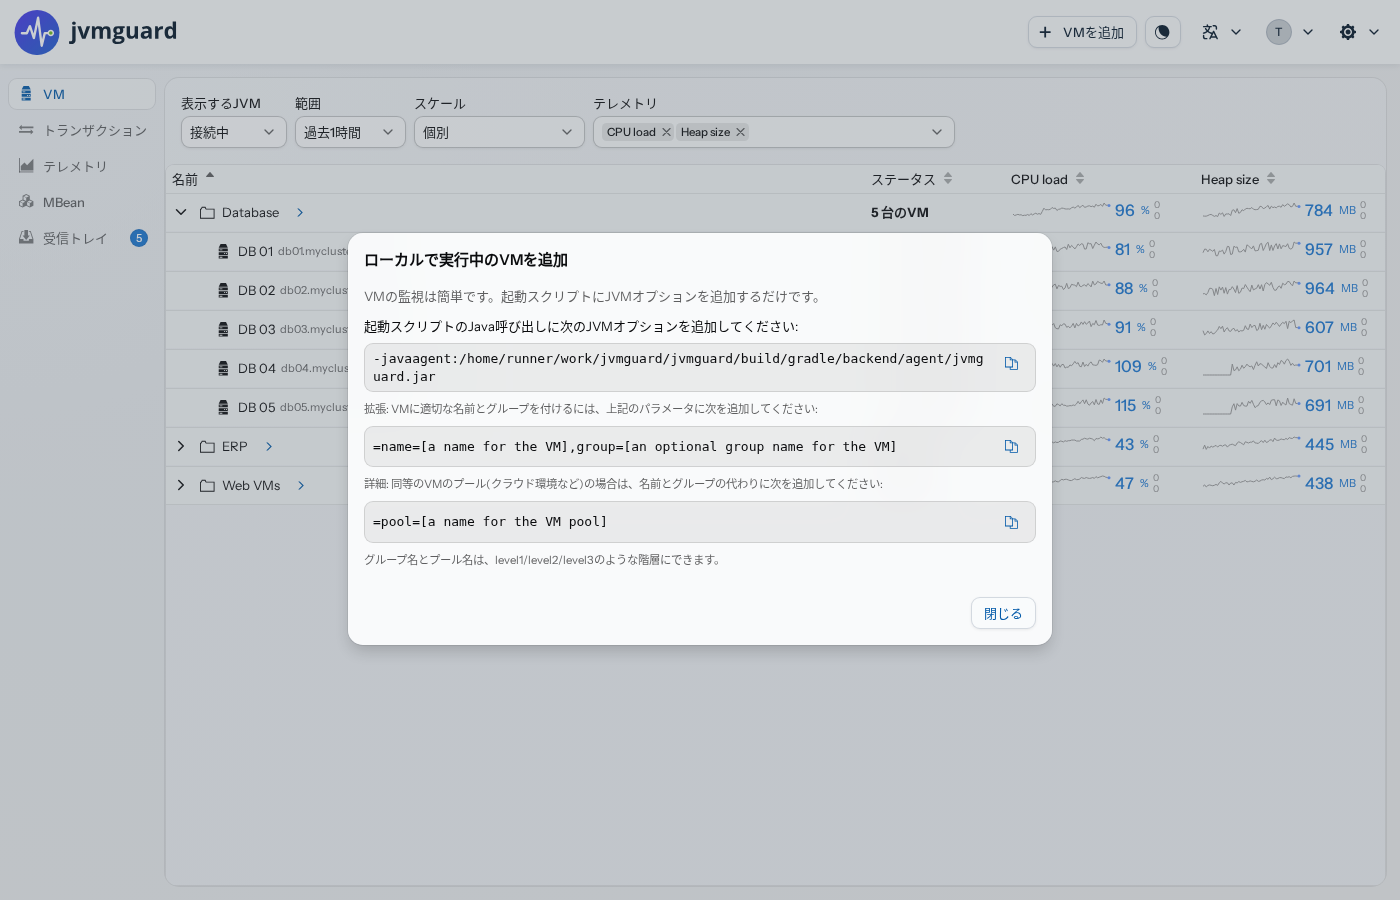This screenshot has width=1400, height=900.
Task: Sort by 名前 column
Action: [x=193, y=179]
